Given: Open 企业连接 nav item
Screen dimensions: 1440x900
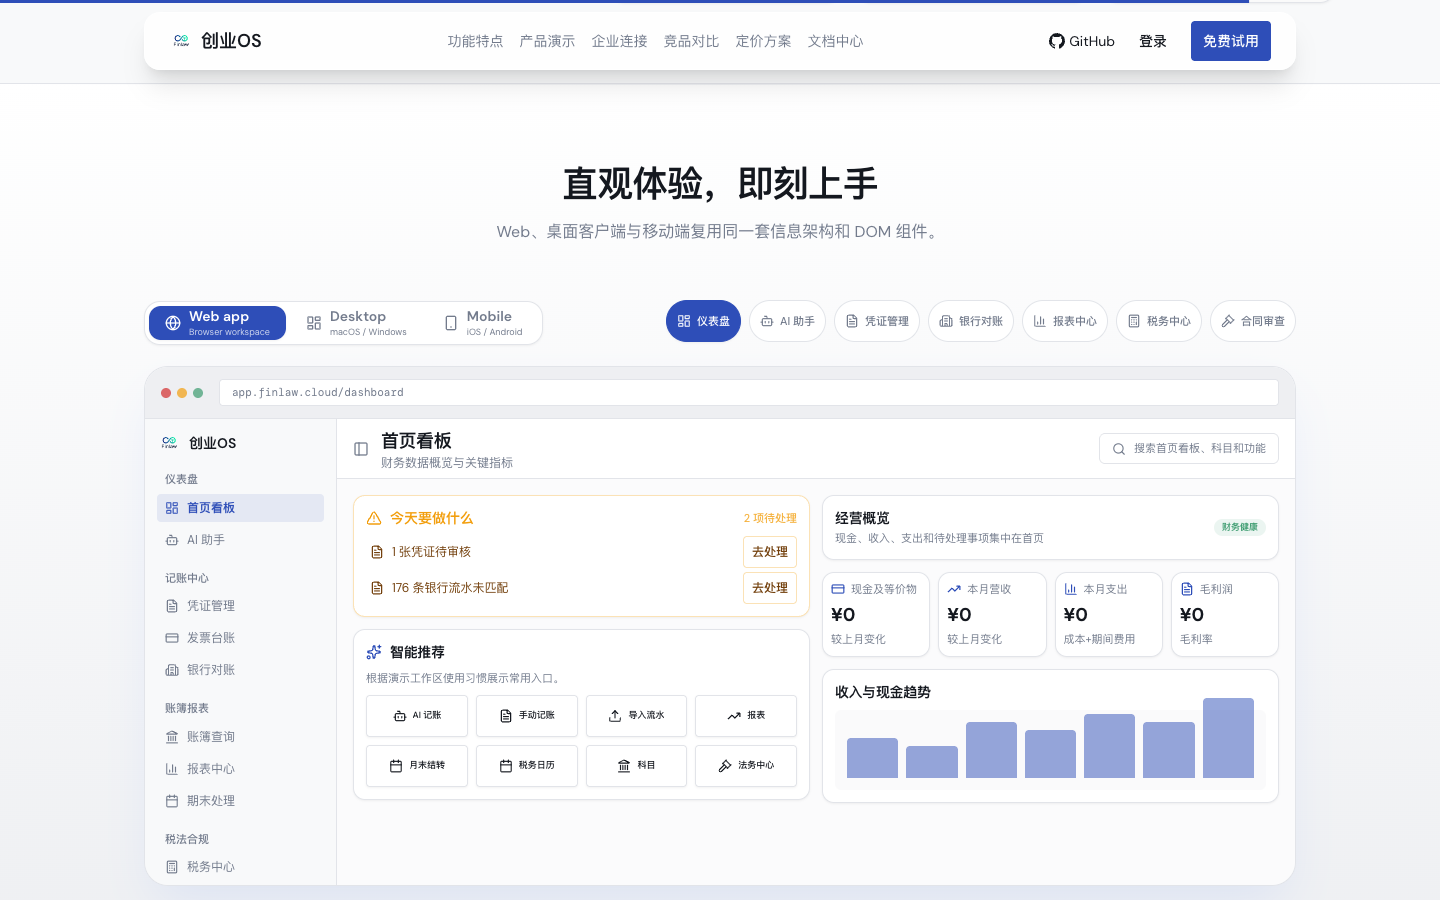Looking at the screenshot, I should click(619, 41).
